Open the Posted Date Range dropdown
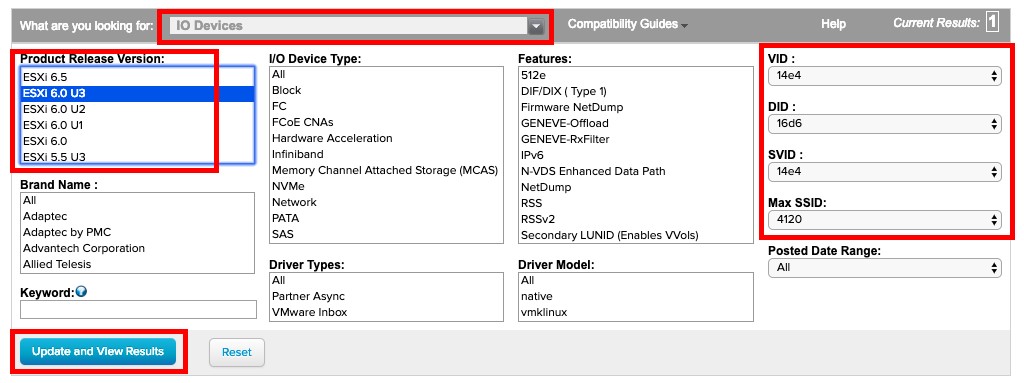Image resolution: width=1024 pixels, height=383 pixels. 885,267
